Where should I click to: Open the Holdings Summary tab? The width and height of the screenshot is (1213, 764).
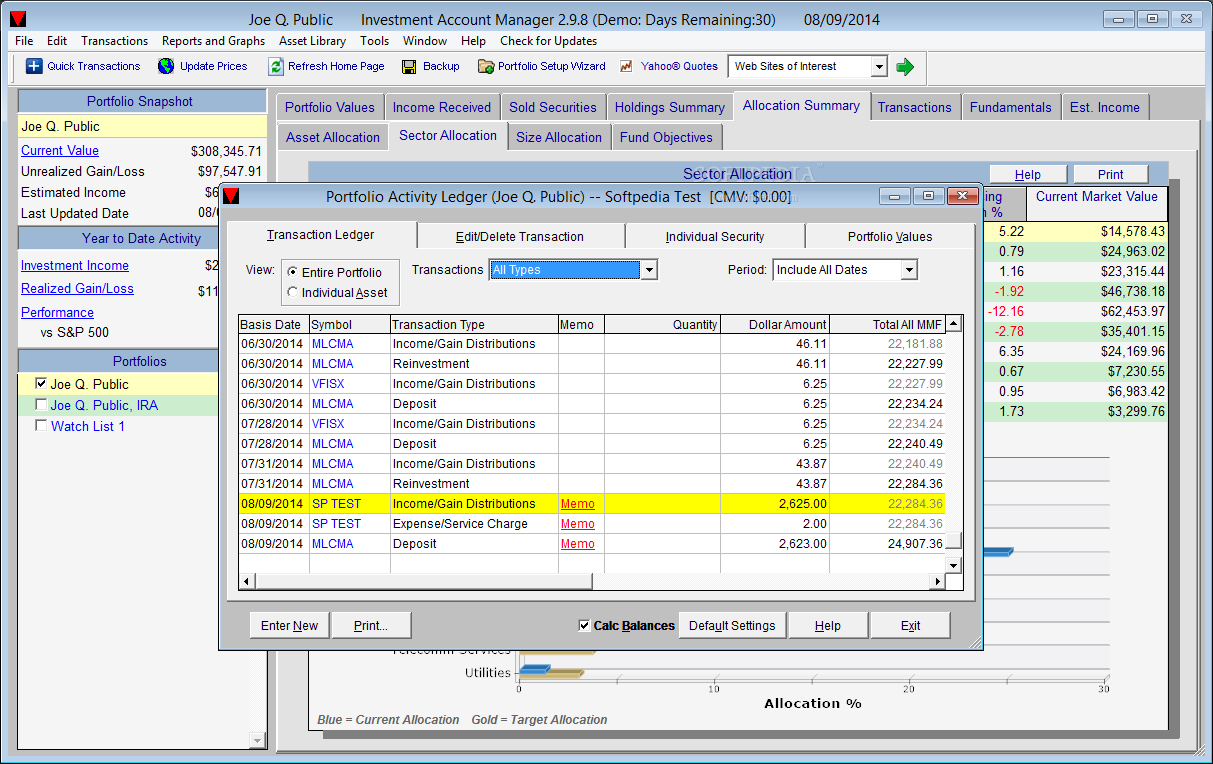[669, 107]
